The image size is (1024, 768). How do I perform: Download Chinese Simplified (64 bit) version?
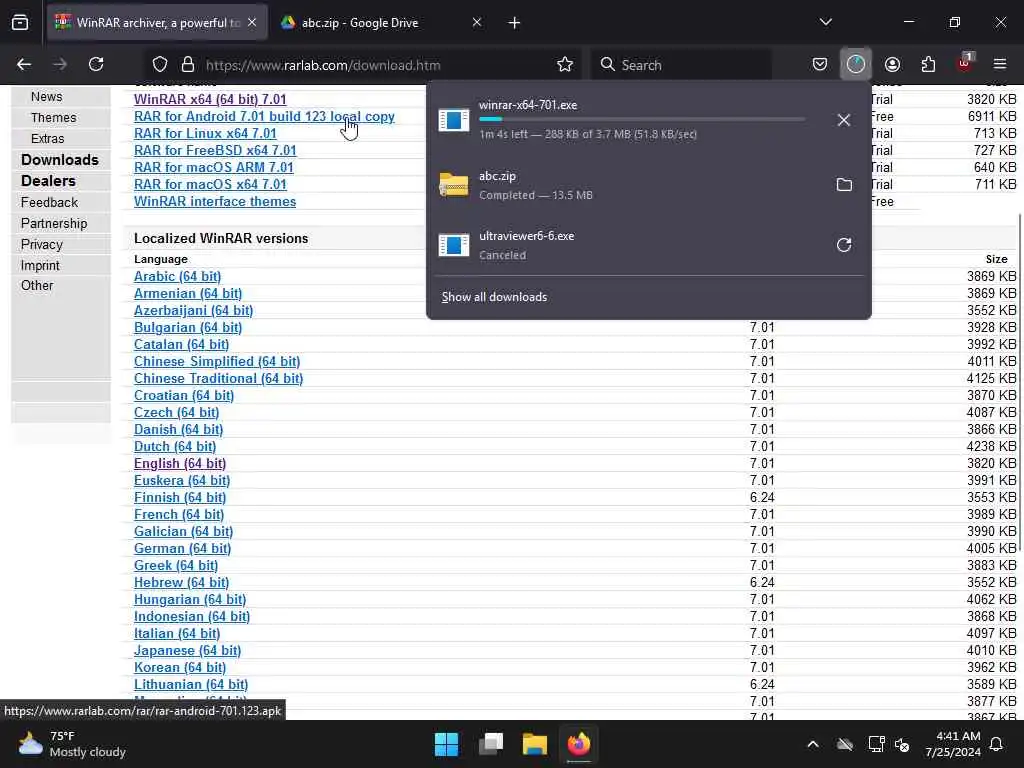pyautogui.click(x=217, y=361)
